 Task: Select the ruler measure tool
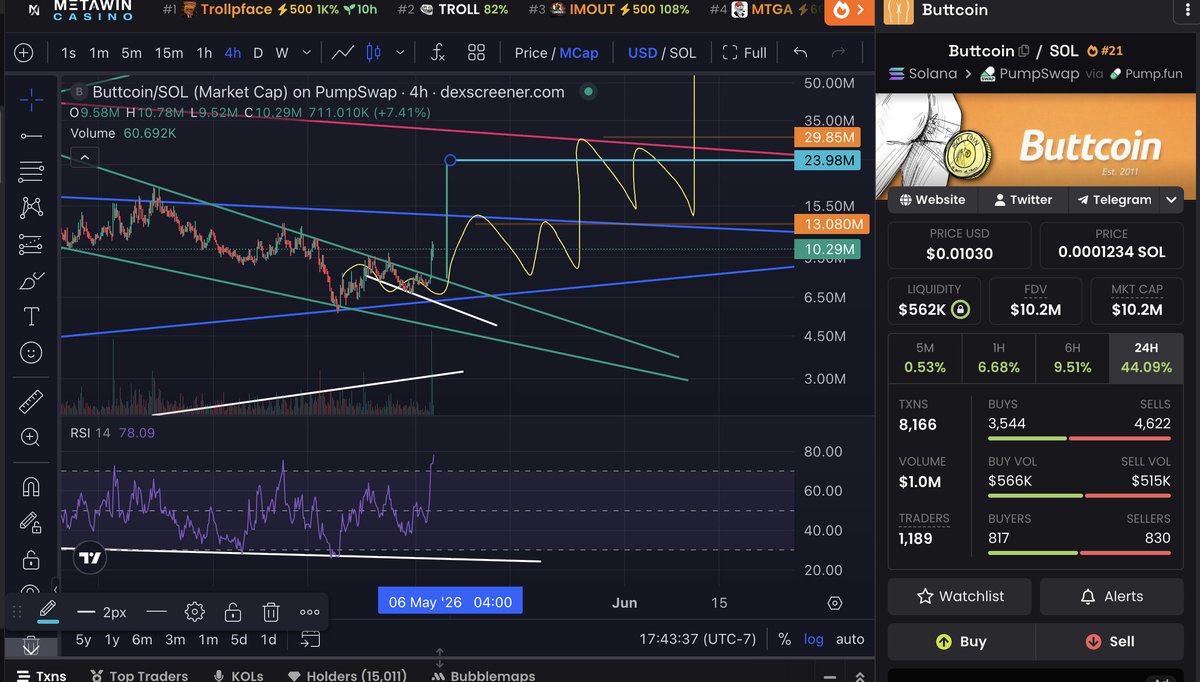tap(31, 402)
